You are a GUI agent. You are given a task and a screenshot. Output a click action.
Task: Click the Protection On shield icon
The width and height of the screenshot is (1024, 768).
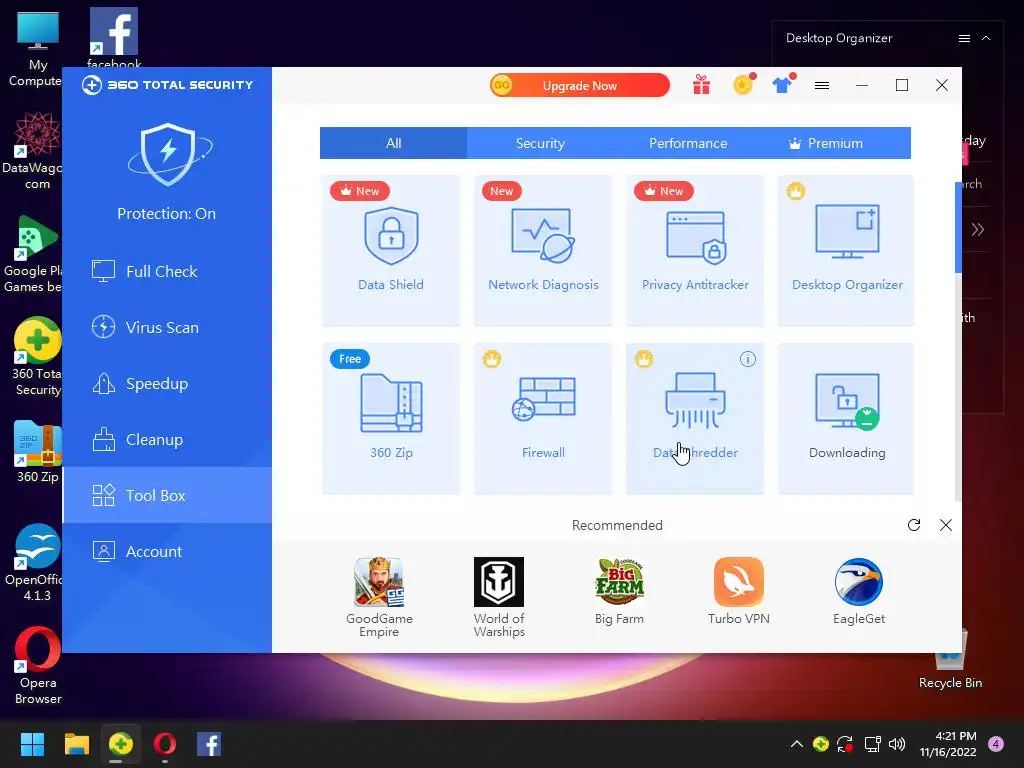pyautogui.click(x=169, y=155)
